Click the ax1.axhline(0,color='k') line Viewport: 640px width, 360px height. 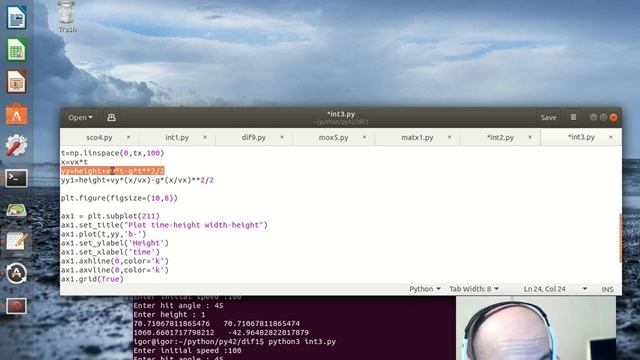click(115, 261)
